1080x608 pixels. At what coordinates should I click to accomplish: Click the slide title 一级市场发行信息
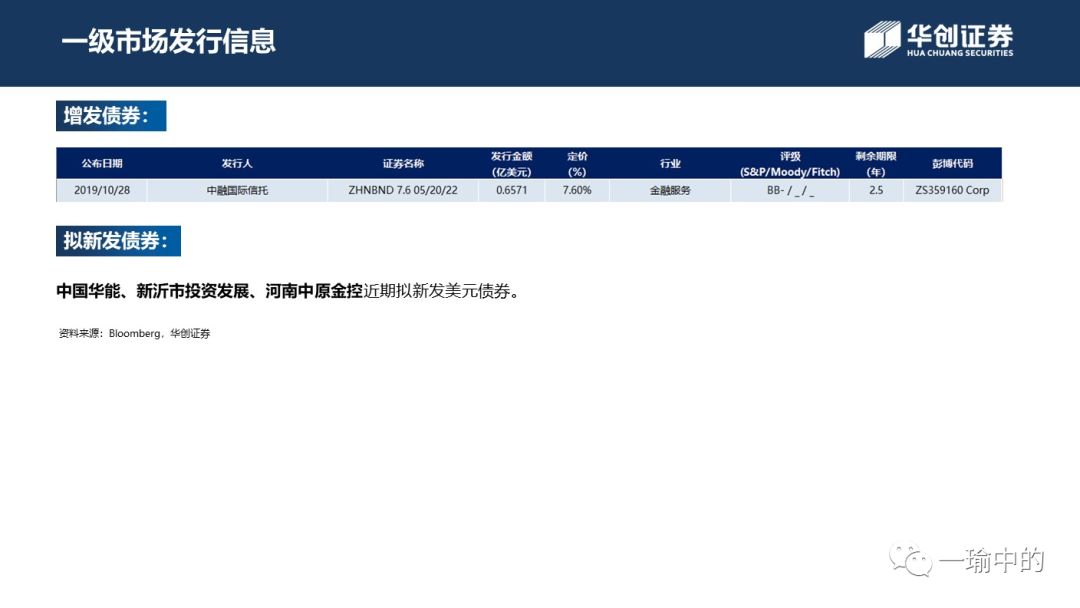tap(169, 41)
